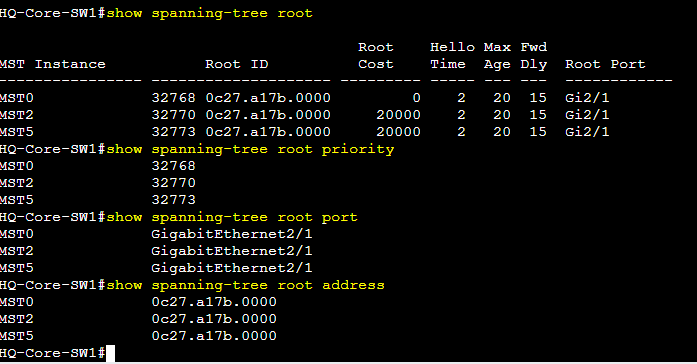Select Gi2/1 root port in MST0 table row

click(587, 98)
